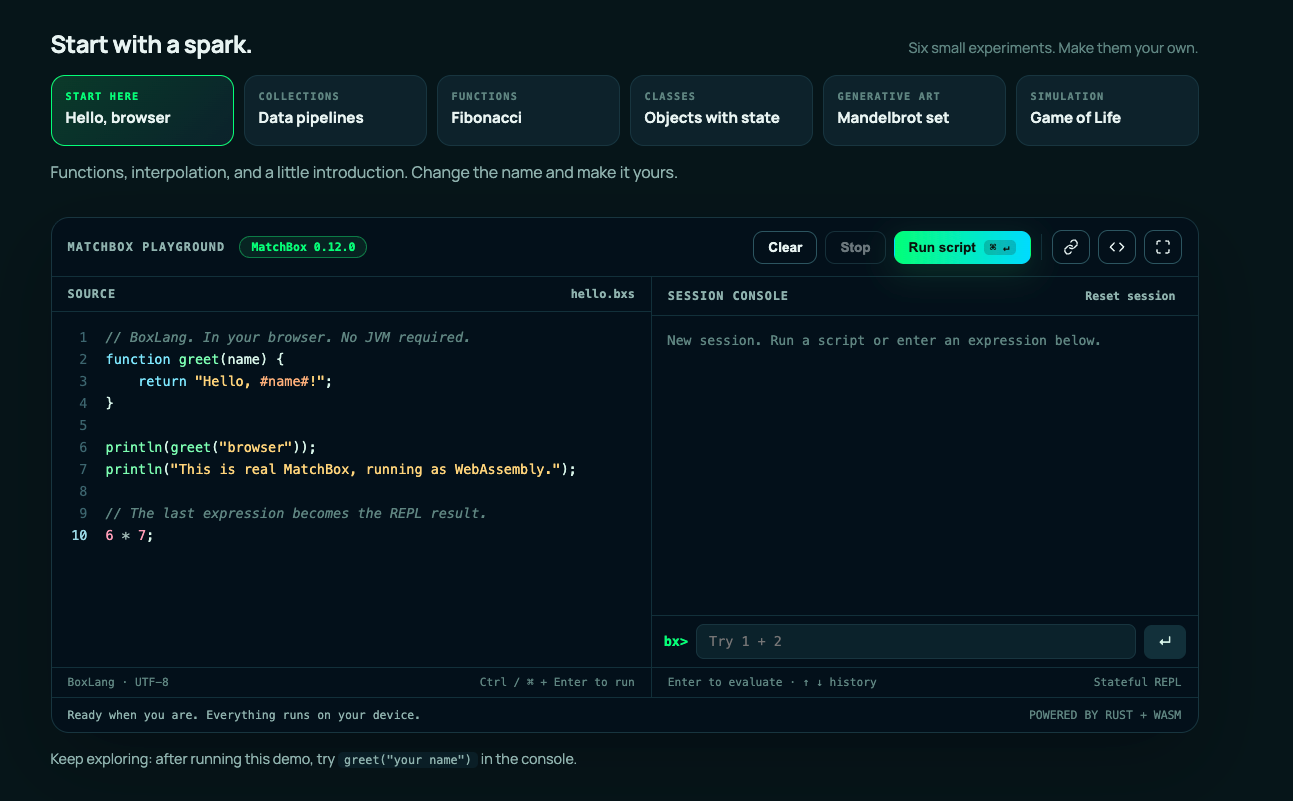Place cursor on the return "Hello, #name#!" line
The width and height of the screenshot is (1293, 801).
tap(235, 381)
